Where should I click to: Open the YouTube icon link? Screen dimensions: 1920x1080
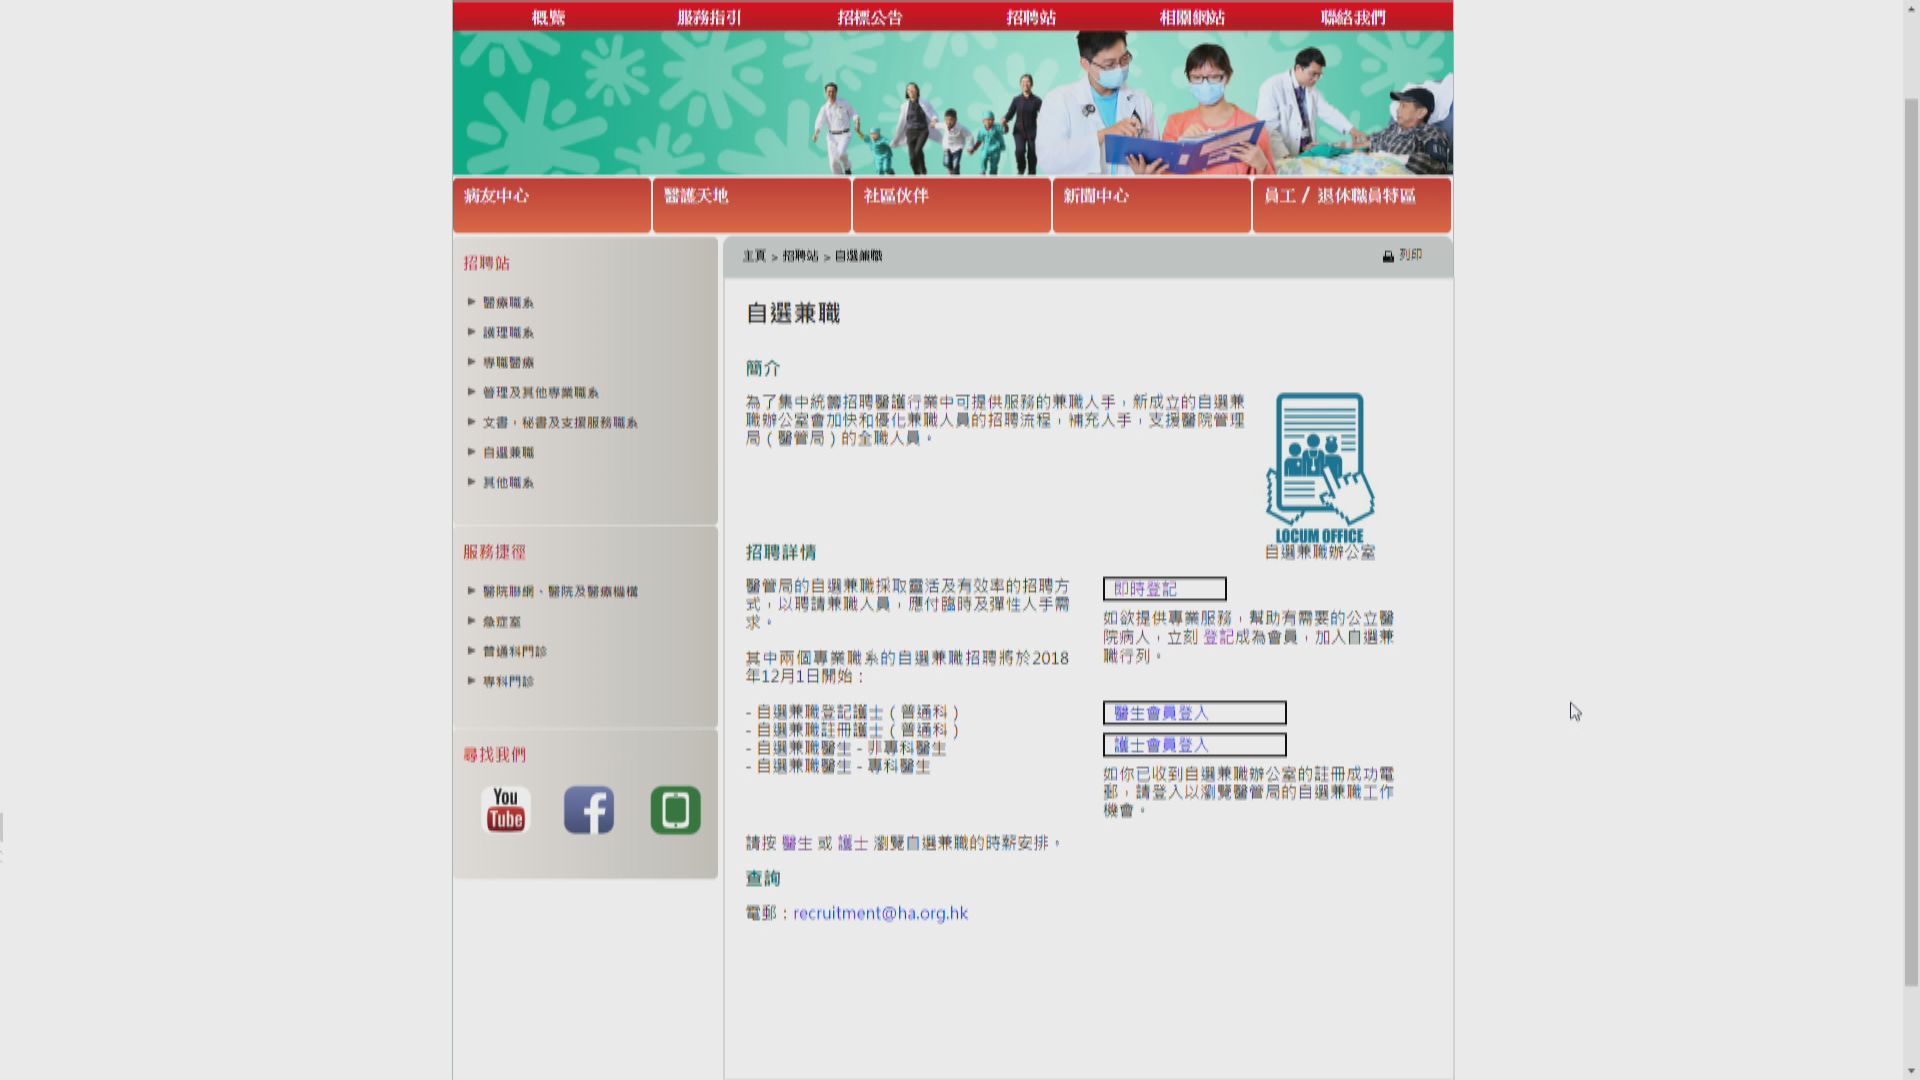505,810
